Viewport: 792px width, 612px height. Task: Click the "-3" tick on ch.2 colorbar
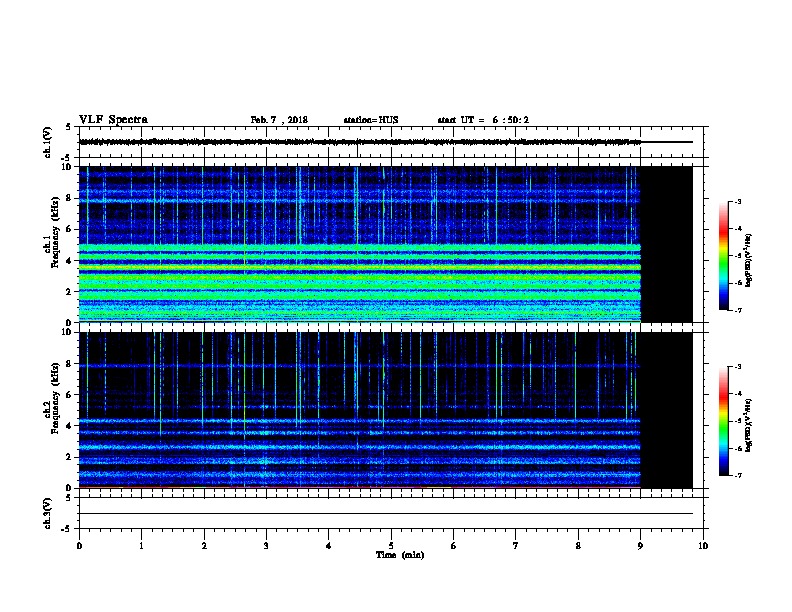coord(737,367)
